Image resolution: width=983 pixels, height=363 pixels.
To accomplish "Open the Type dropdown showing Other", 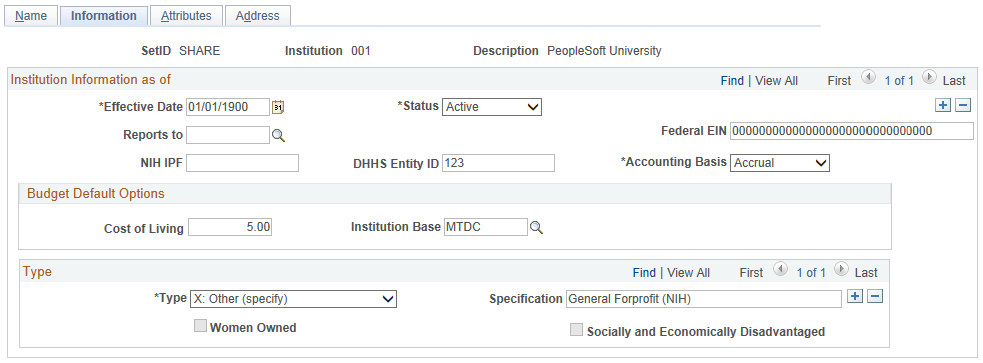I will pyautogui.click(x=293, y=299).
